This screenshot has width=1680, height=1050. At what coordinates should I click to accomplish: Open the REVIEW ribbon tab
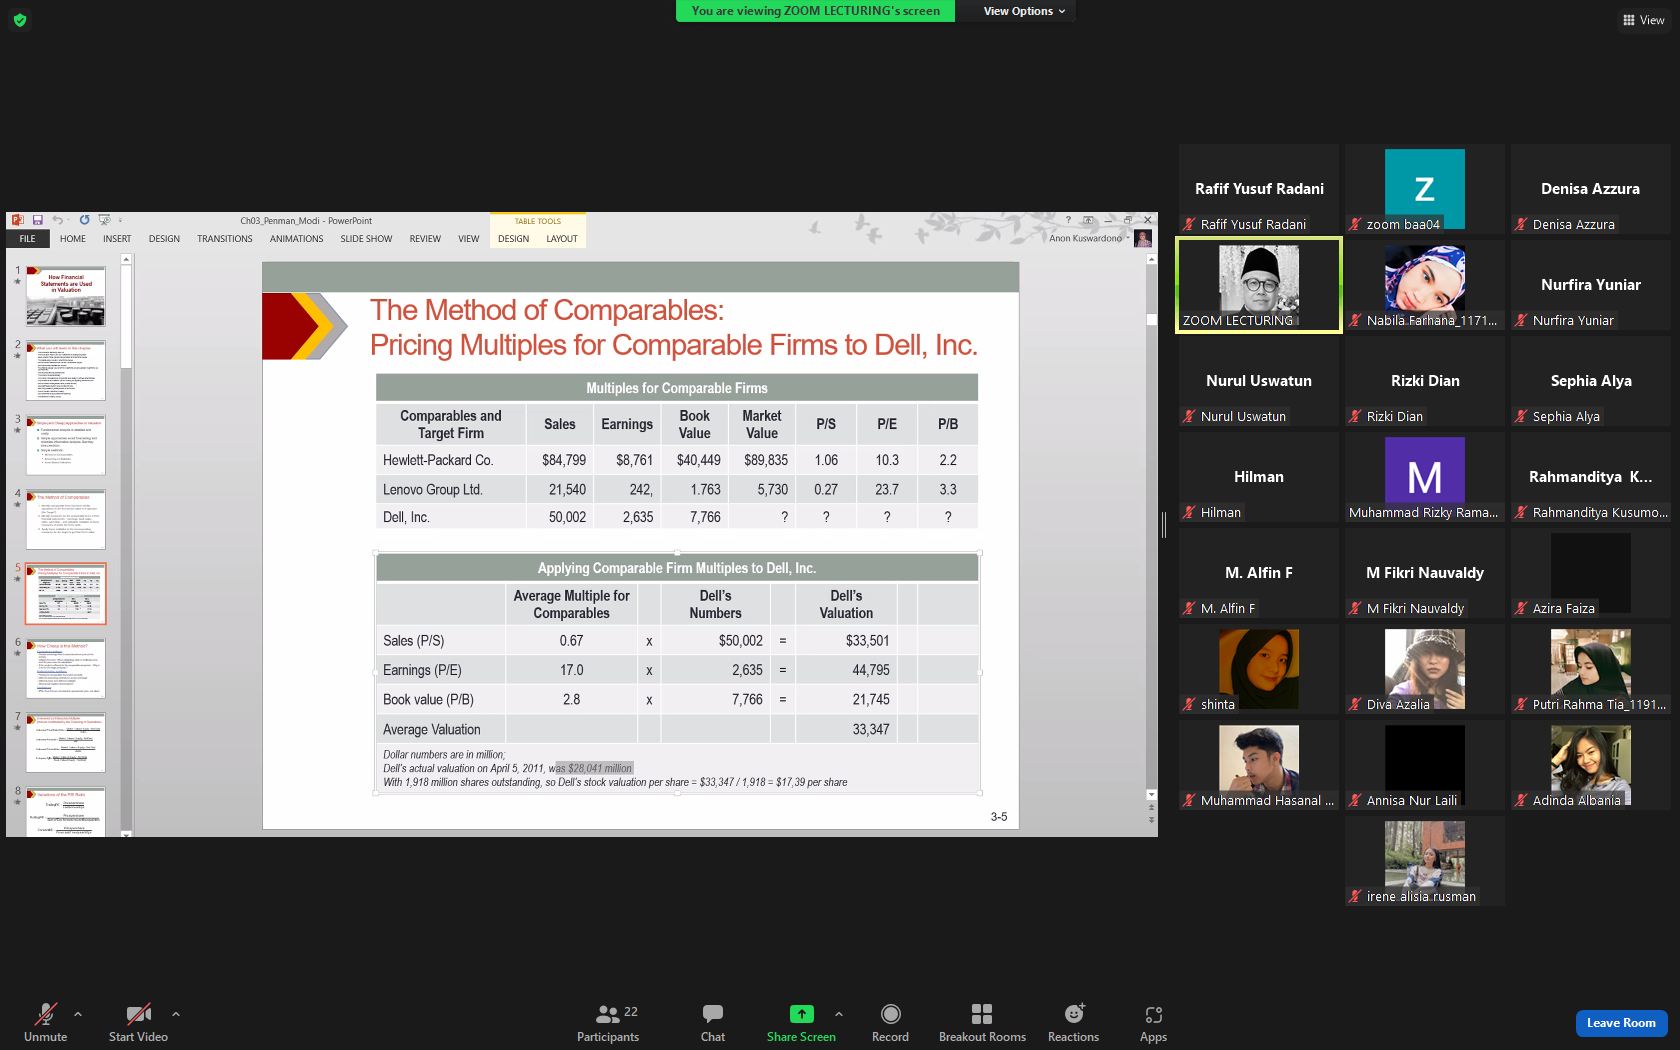point(425,239)
